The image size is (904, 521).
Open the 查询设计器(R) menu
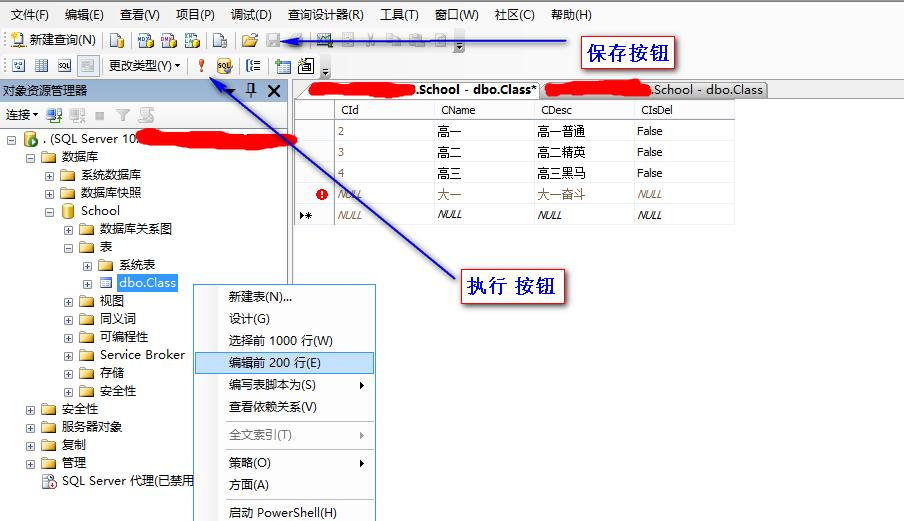(326, 14)
